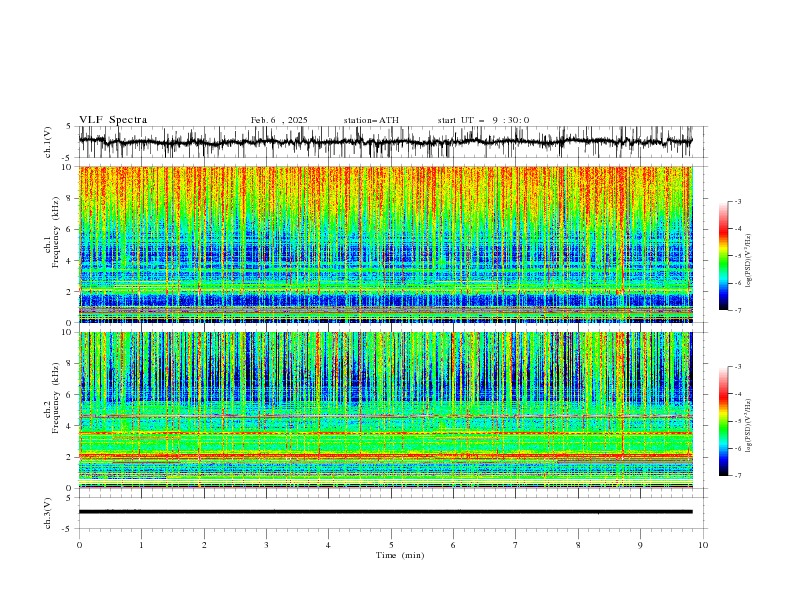This screenshot has height=612, width=792.
Task: Click the 'VLF Spectra' title text
Action: pyautogui.click(x=113, y=120)
